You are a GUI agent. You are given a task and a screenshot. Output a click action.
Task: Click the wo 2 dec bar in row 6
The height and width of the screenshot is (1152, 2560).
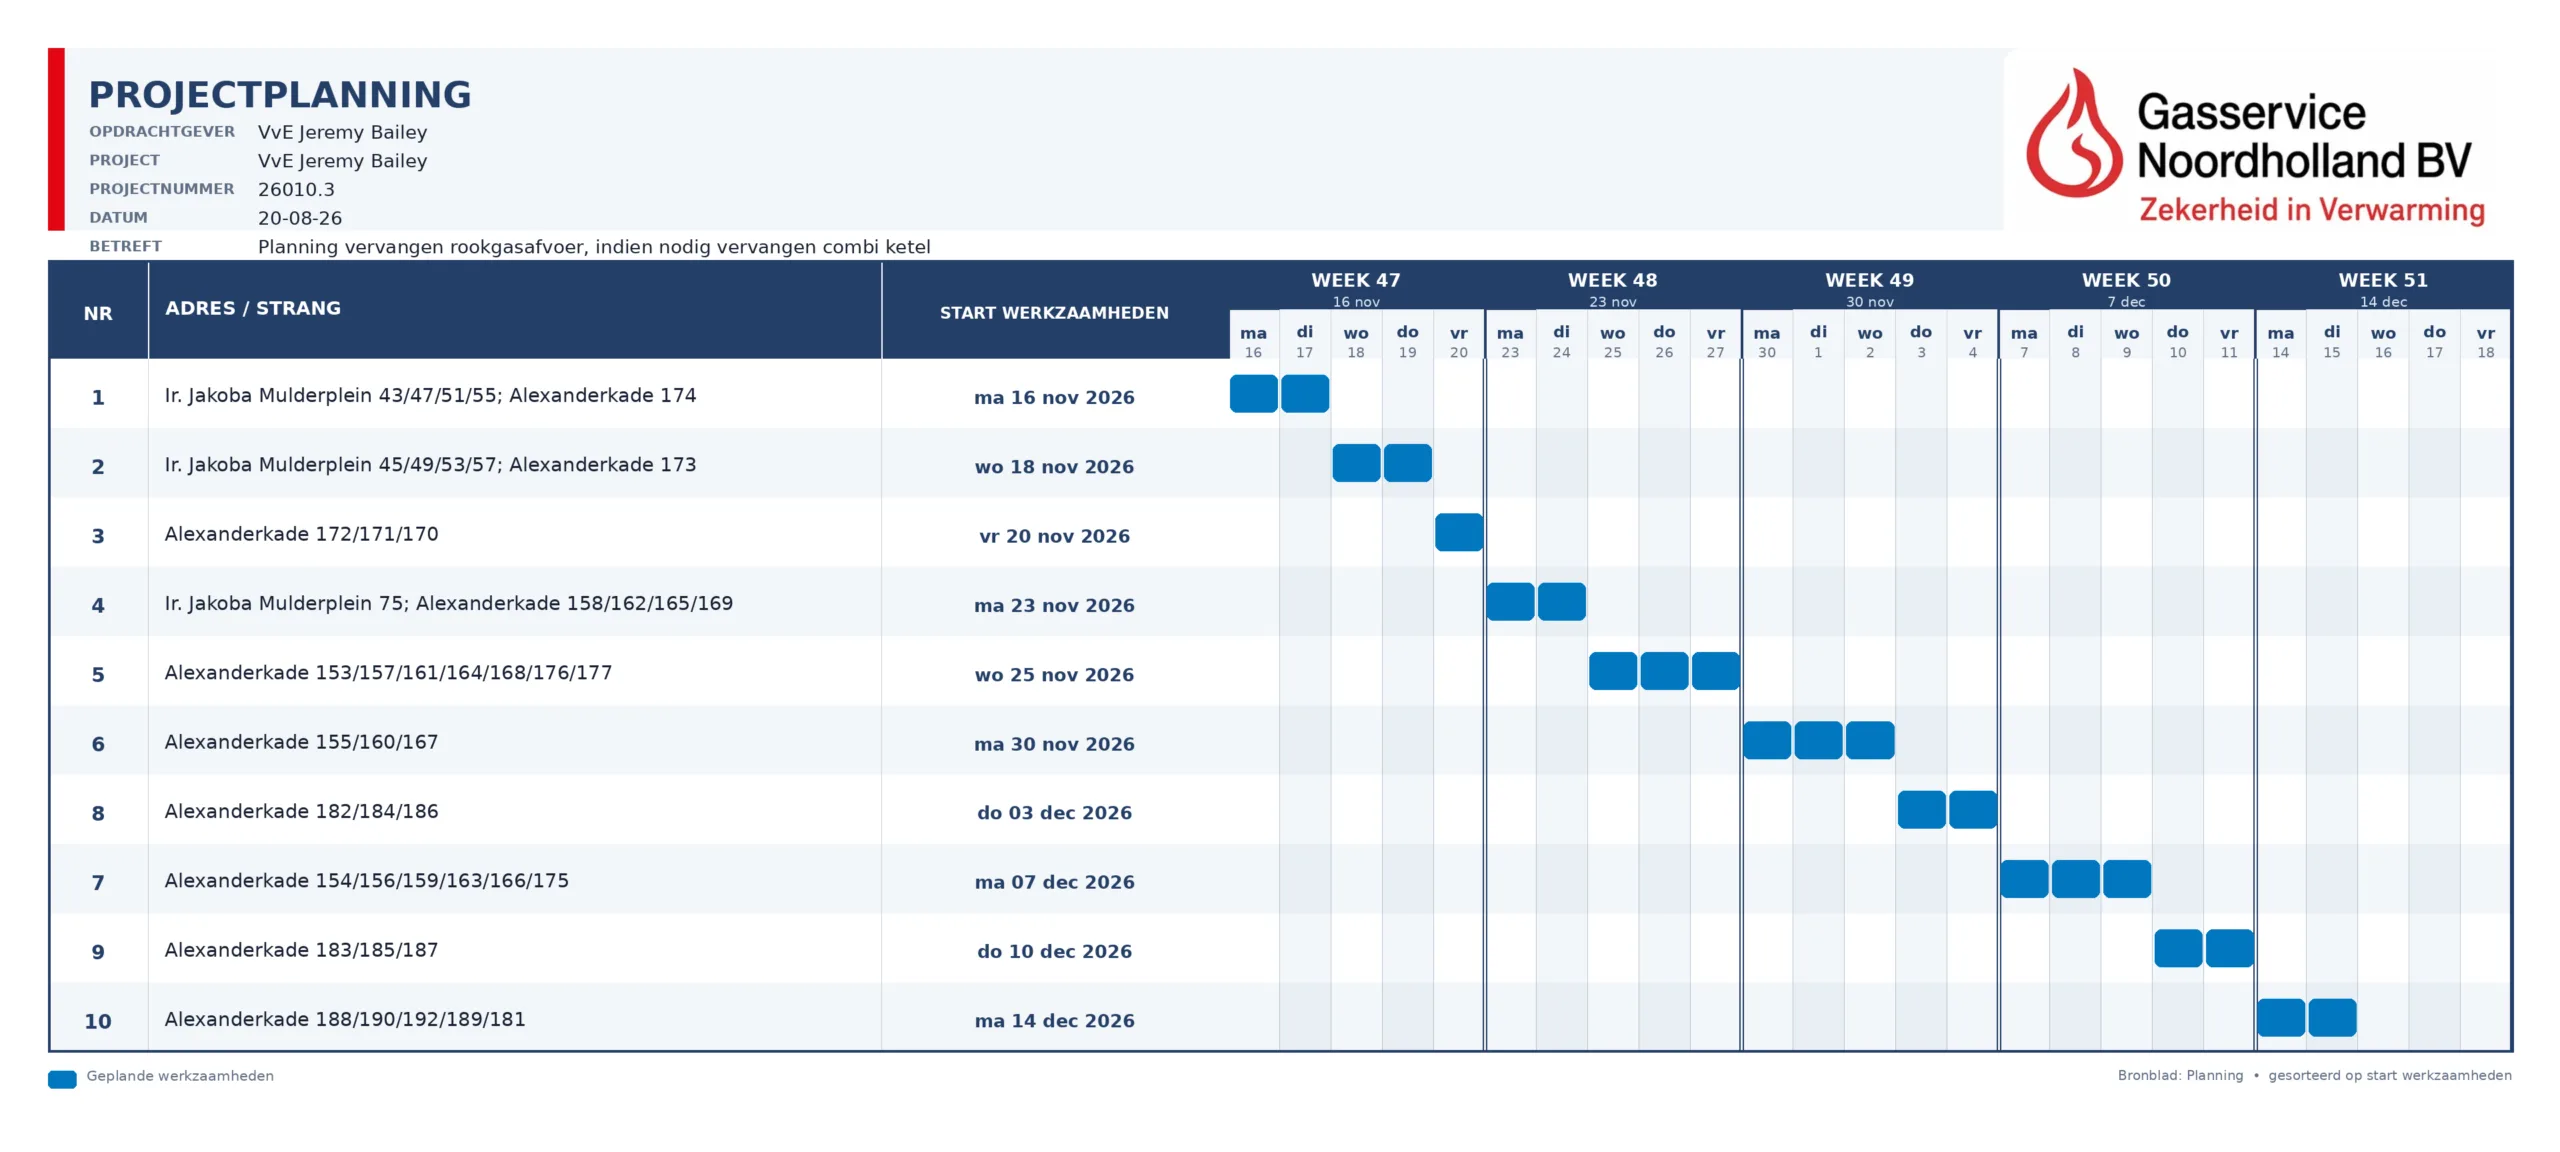1870,740
